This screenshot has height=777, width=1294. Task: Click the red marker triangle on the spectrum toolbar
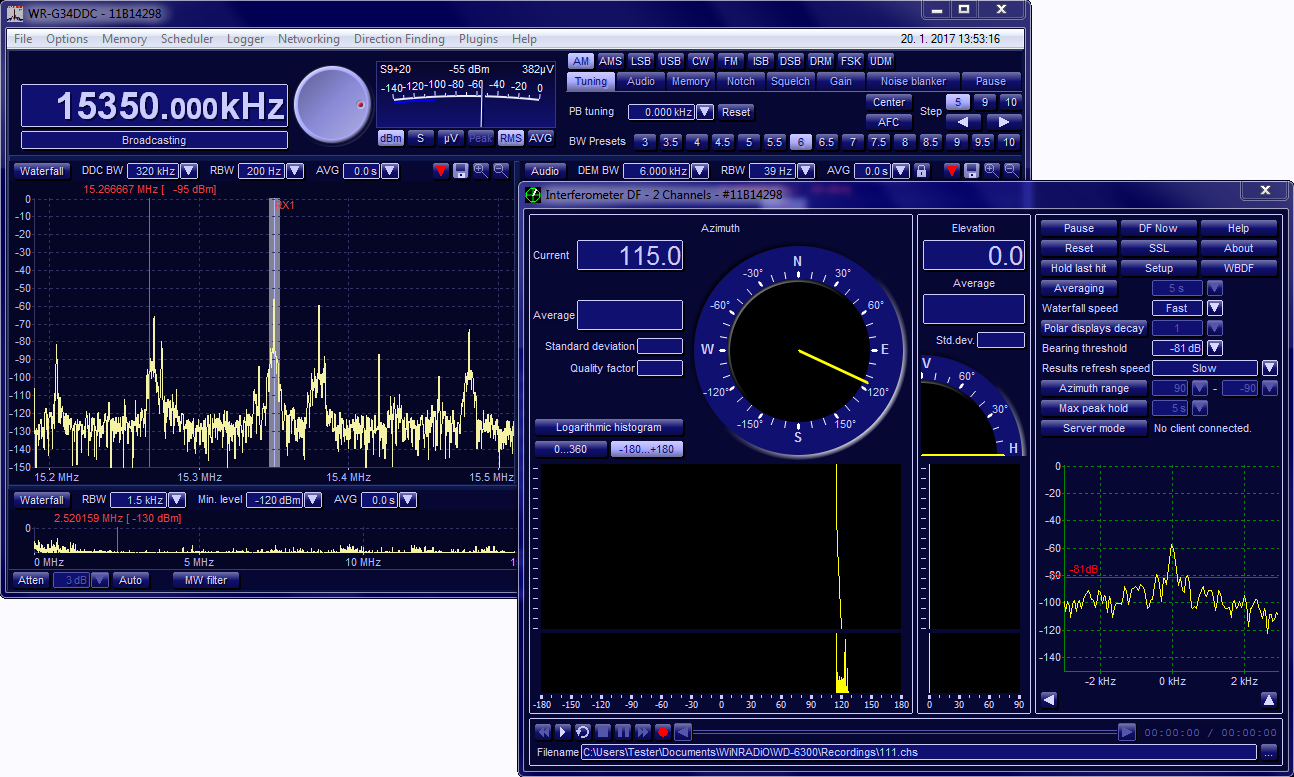coord(441,171)
